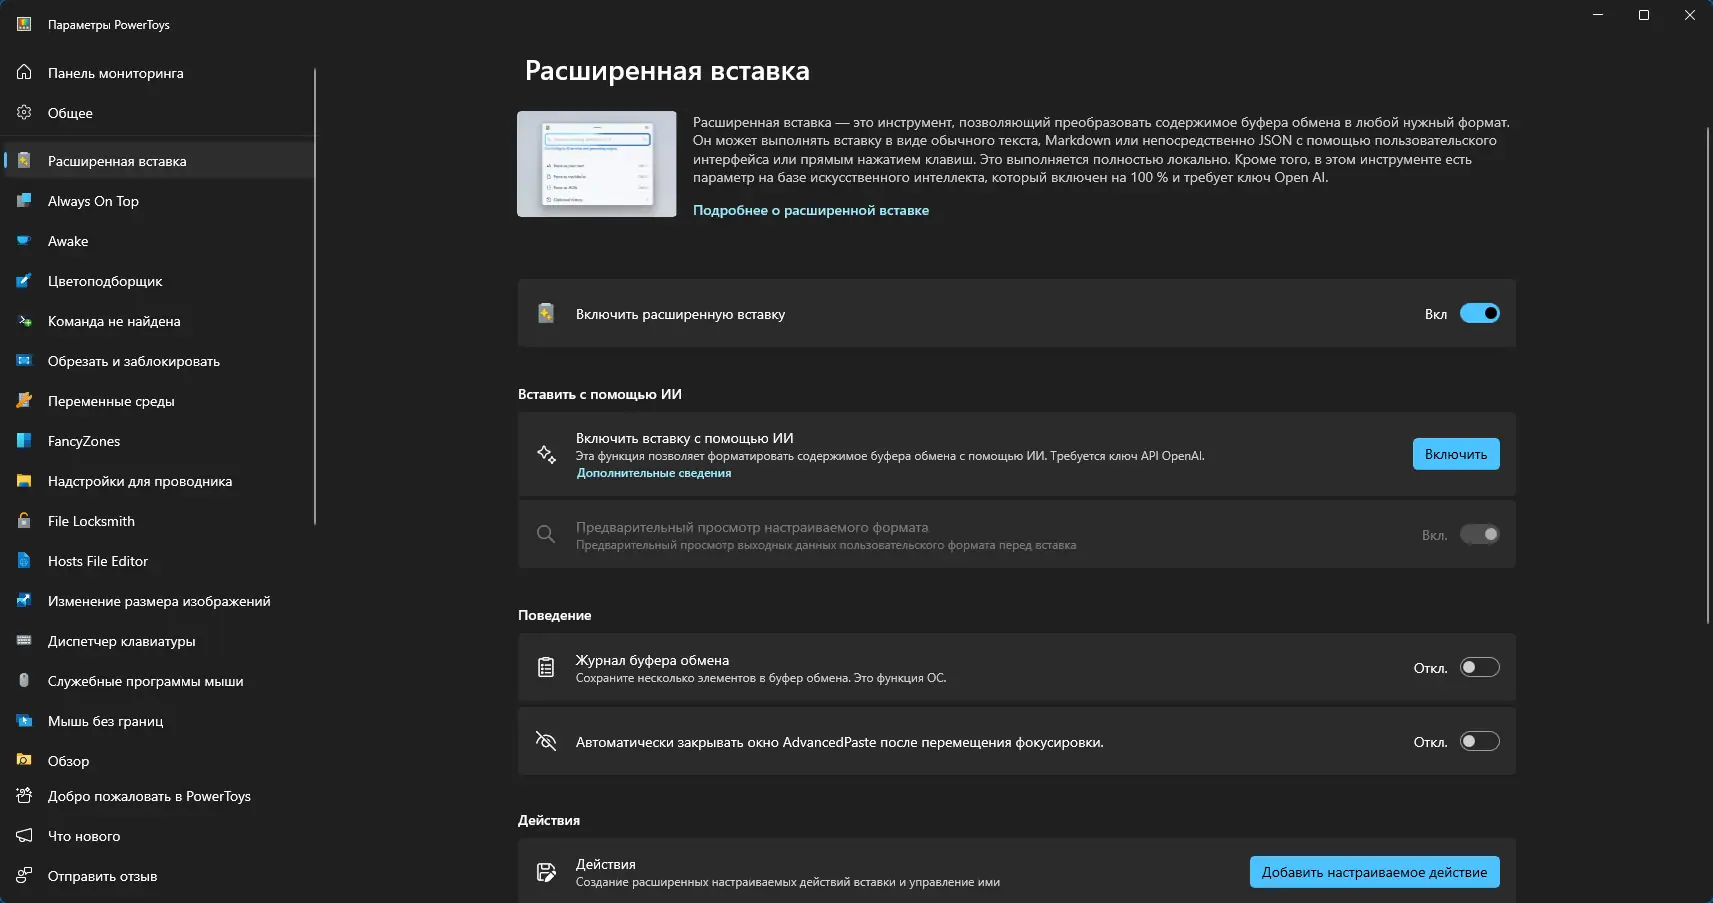Click the FancyZones icon in the sidebar

coord(24,441)
